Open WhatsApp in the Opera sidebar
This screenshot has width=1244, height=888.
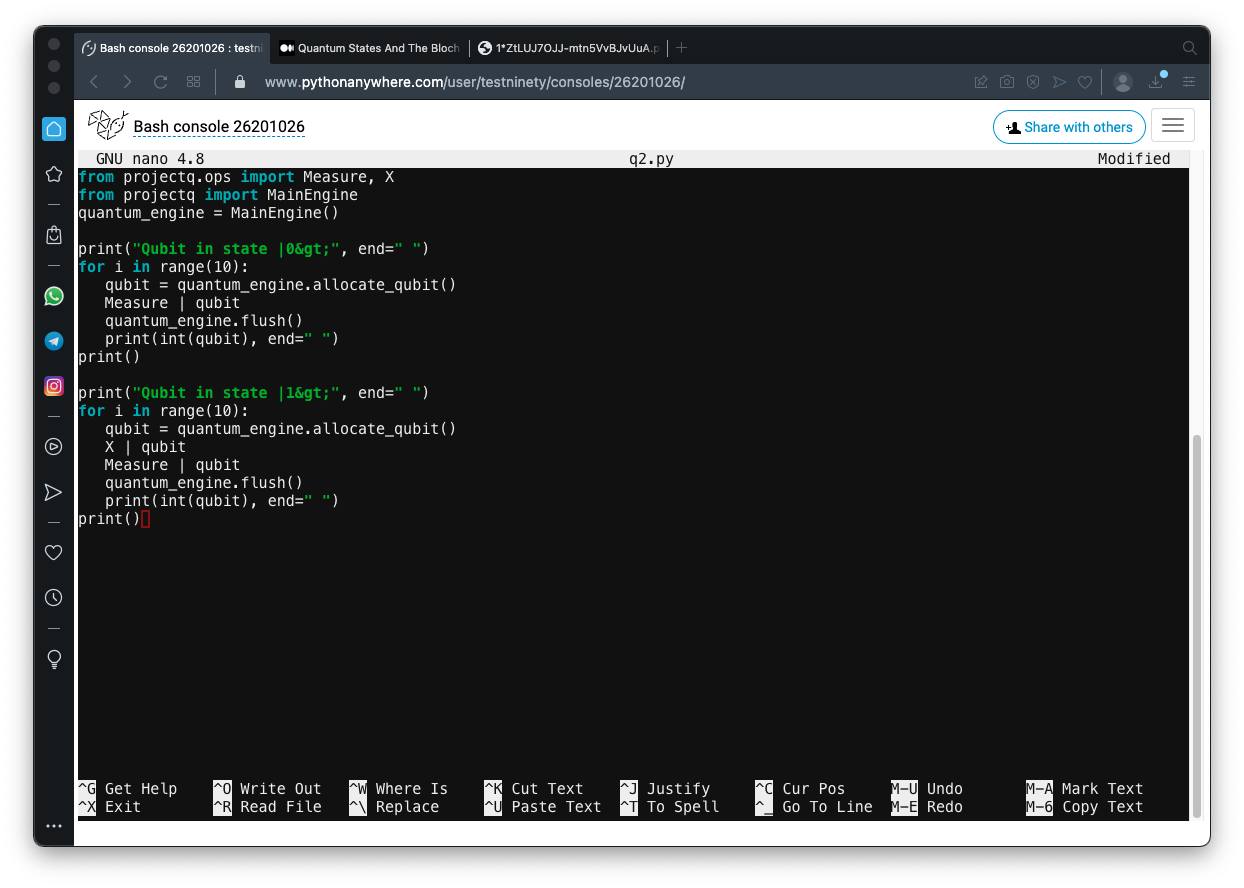(x=54, y=296)
